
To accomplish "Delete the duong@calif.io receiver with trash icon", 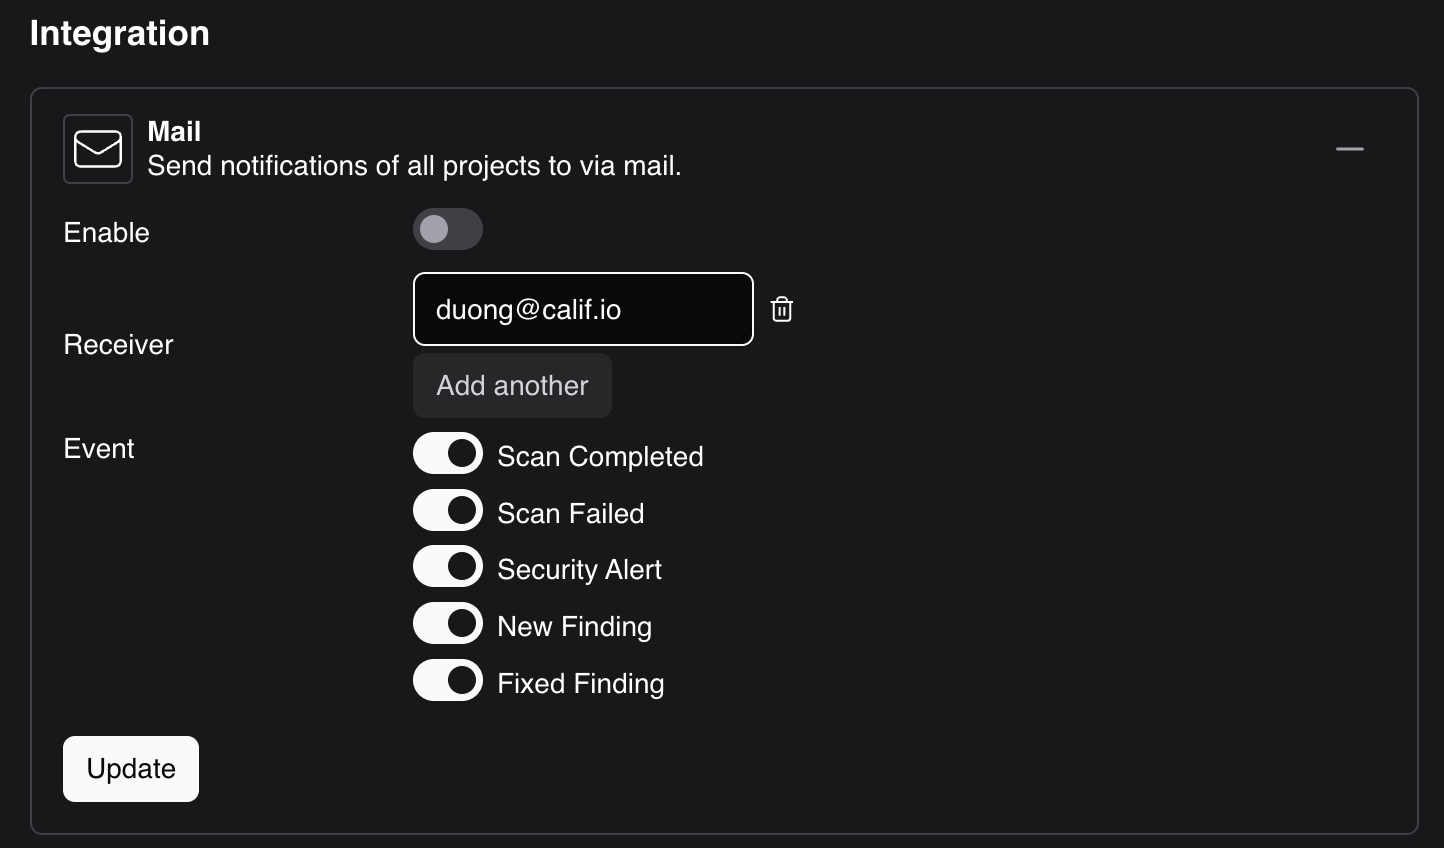I will click(x=782, y=309).
